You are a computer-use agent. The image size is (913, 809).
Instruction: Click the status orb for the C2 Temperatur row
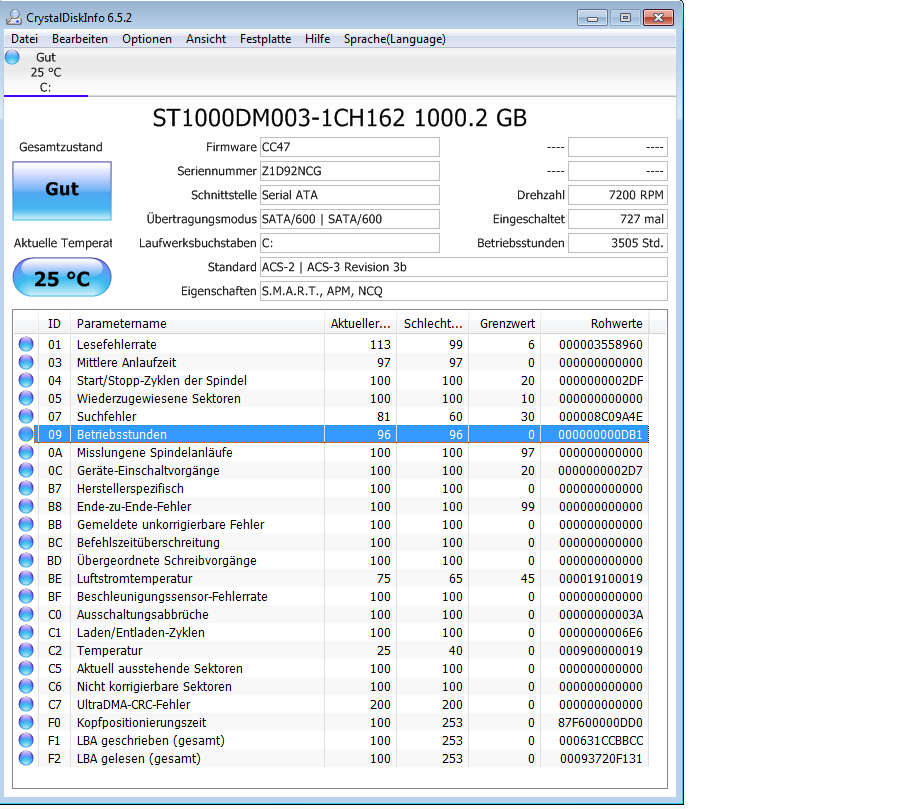(x=26, y=650)
